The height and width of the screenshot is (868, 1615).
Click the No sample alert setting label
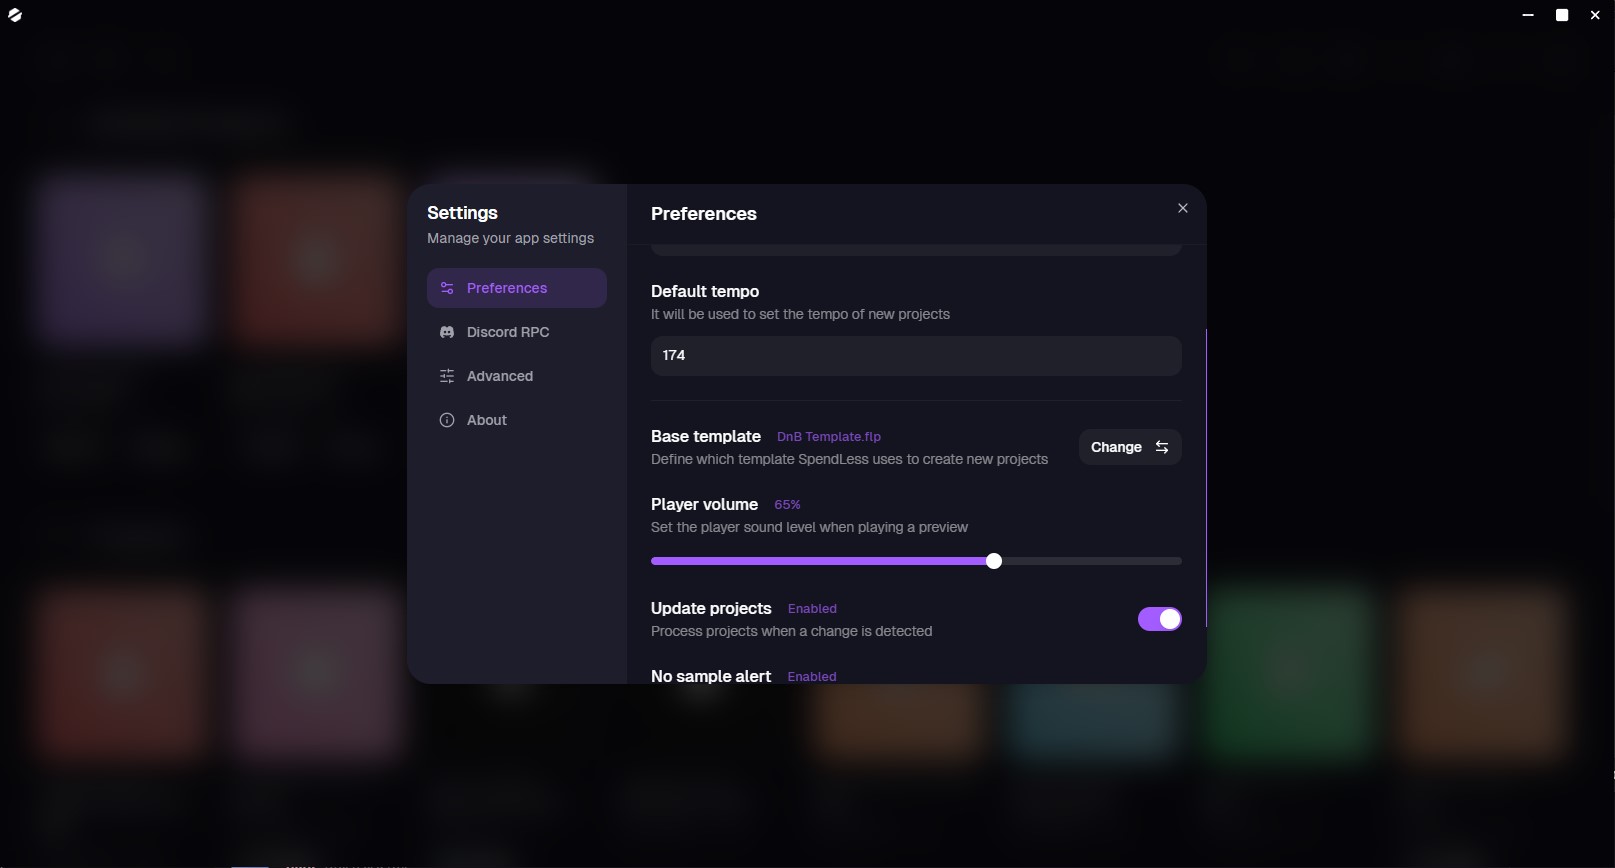point(711,676)
